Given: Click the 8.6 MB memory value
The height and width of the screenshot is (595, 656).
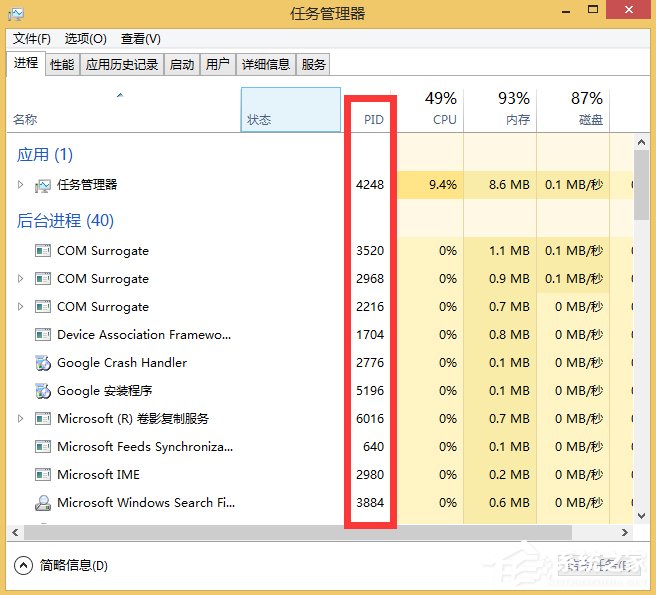Looking at the screenshot, I should 509,185.
